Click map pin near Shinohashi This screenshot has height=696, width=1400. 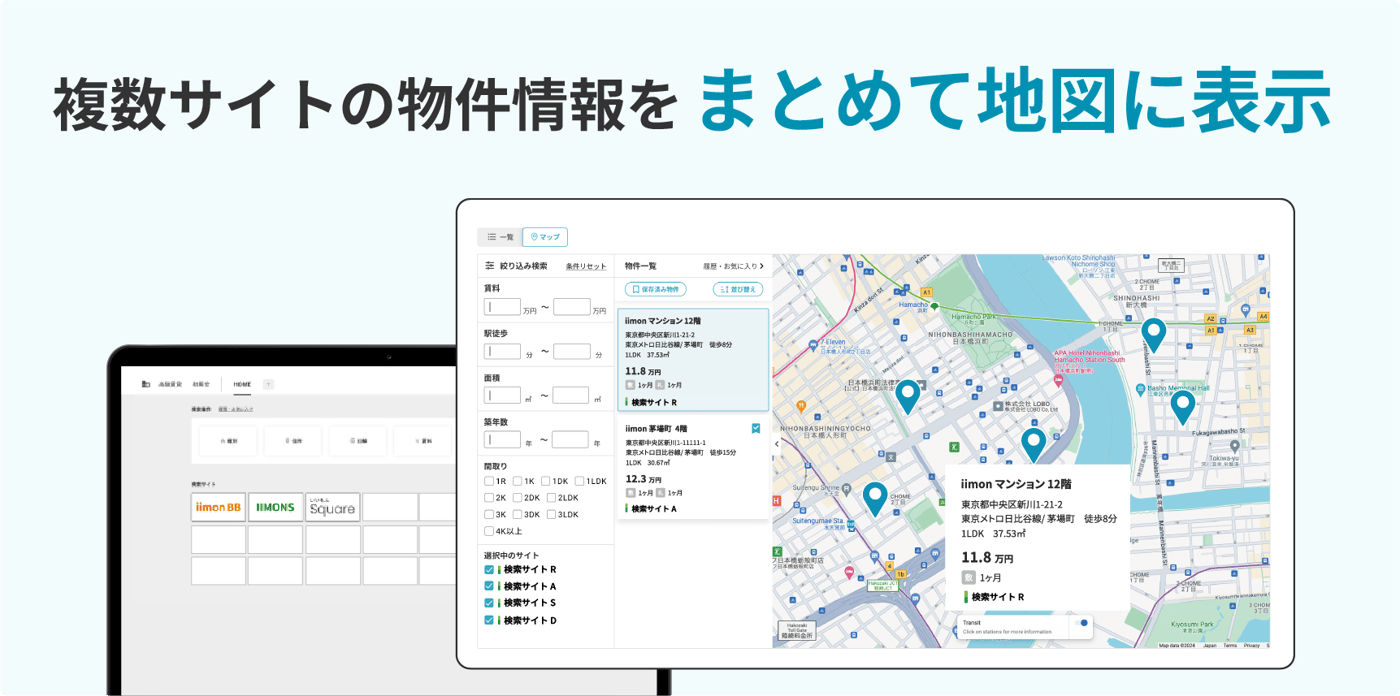point(1154,335)
